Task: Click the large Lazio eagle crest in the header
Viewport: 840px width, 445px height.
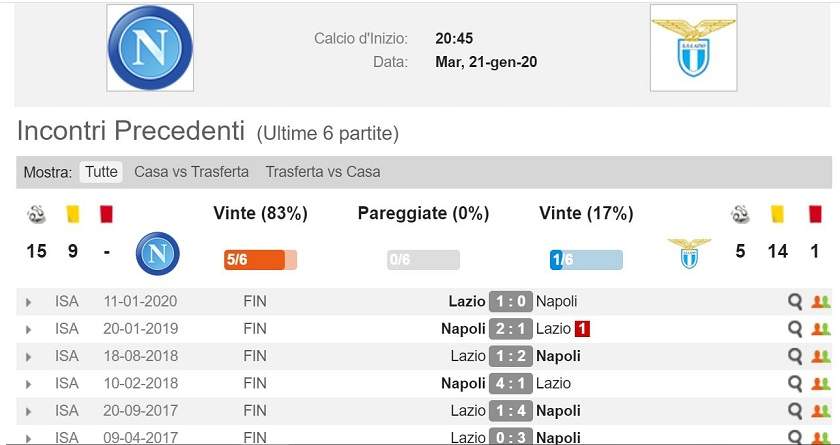Action: (693, 48)
